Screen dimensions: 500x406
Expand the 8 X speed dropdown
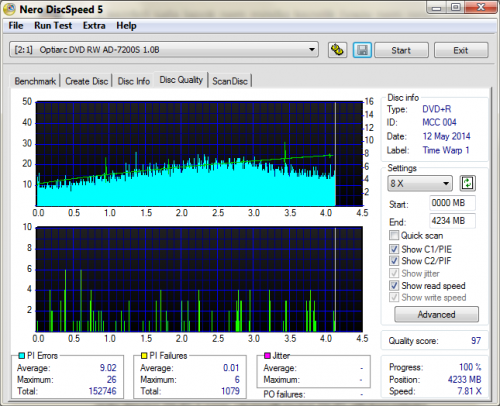(420, 183)
